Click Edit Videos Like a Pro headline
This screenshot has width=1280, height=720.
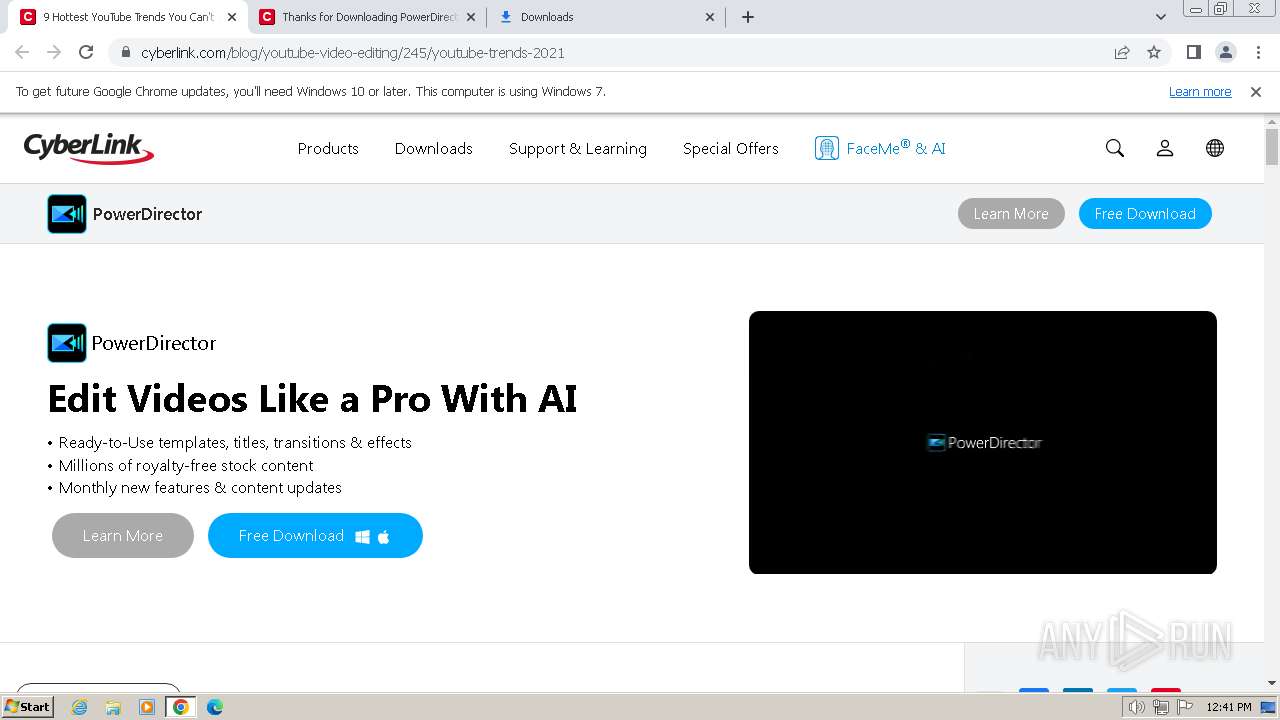click(312, 399)
